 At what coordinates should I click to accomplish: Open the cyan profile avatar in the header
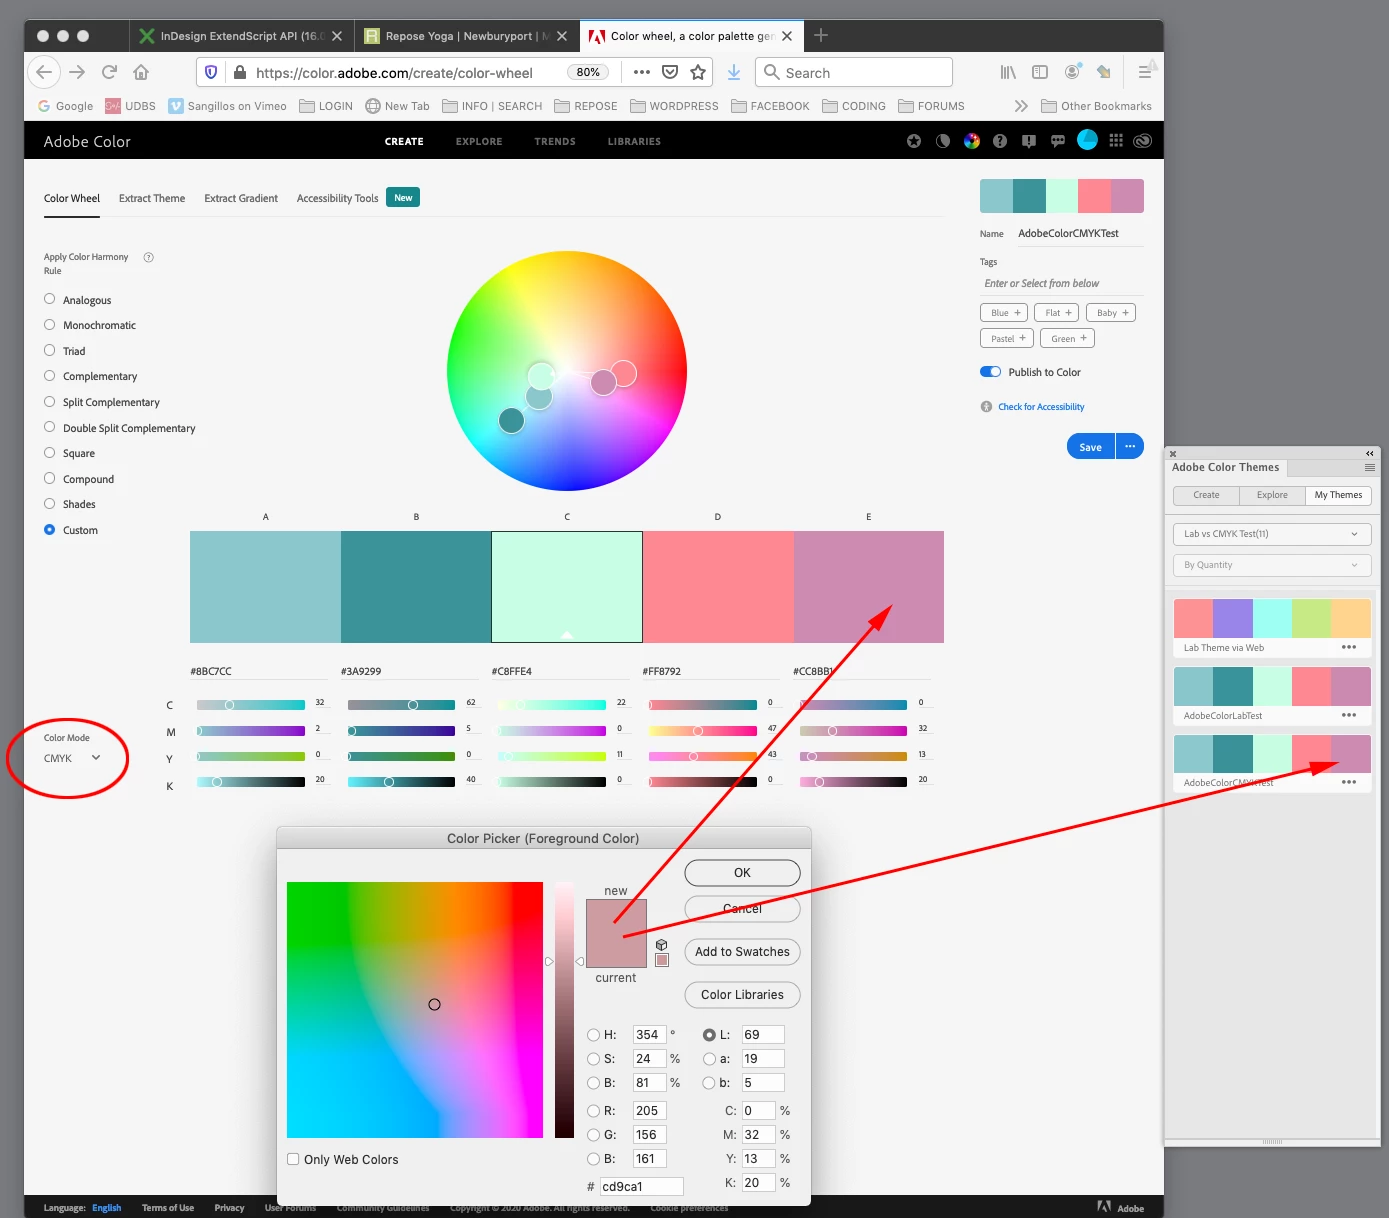[1087, 140]
